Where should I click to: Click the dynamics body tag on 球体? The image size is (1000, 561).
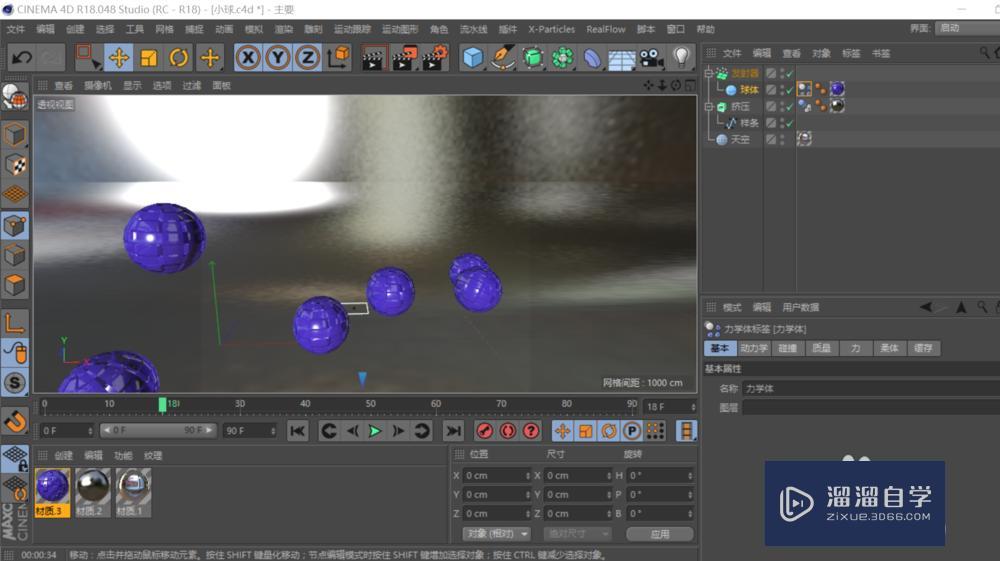(x=804, y=89)
